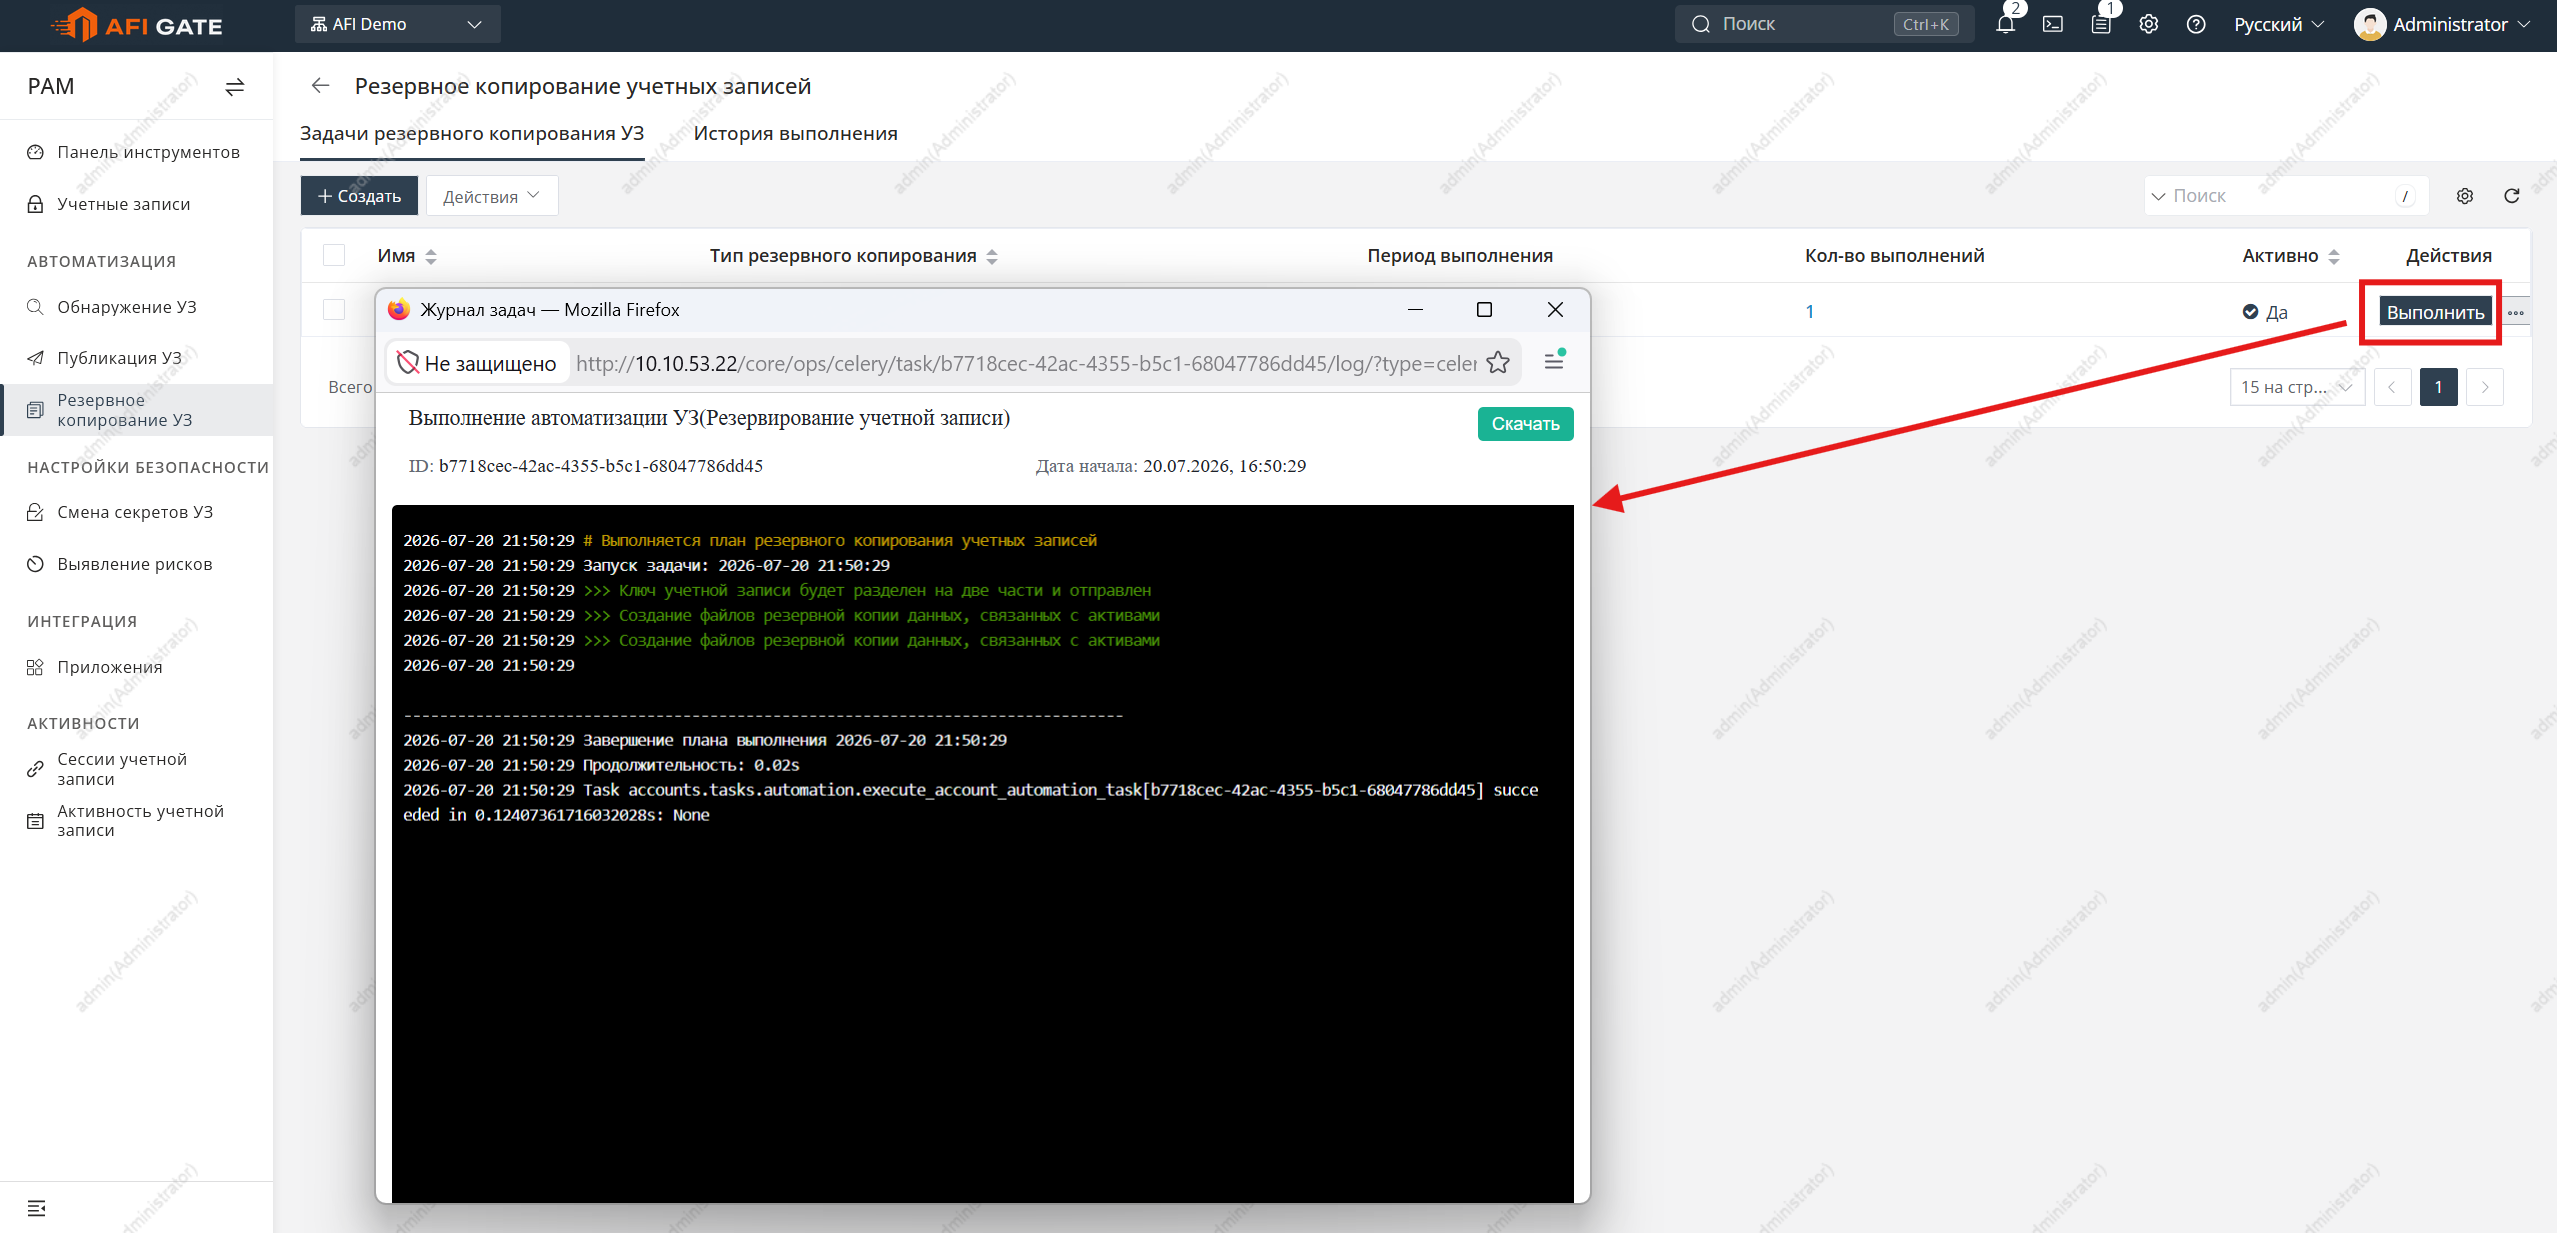2557x1233 pixels.
Task: Tick the first row checkbox
Action: [x=334, y=310]
